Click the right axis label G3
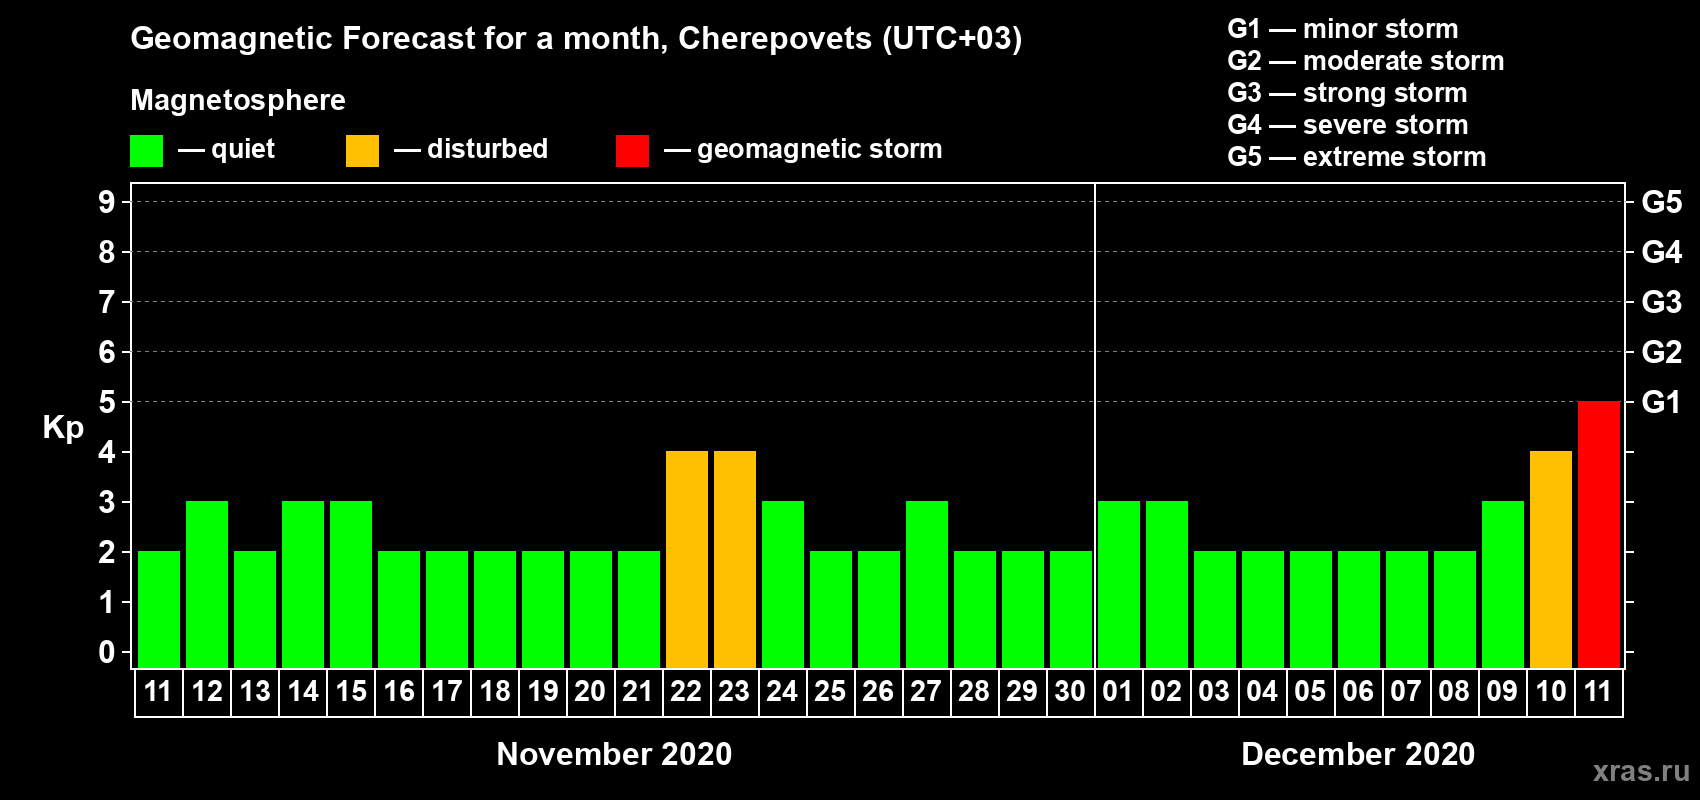 click(1662, 302)
